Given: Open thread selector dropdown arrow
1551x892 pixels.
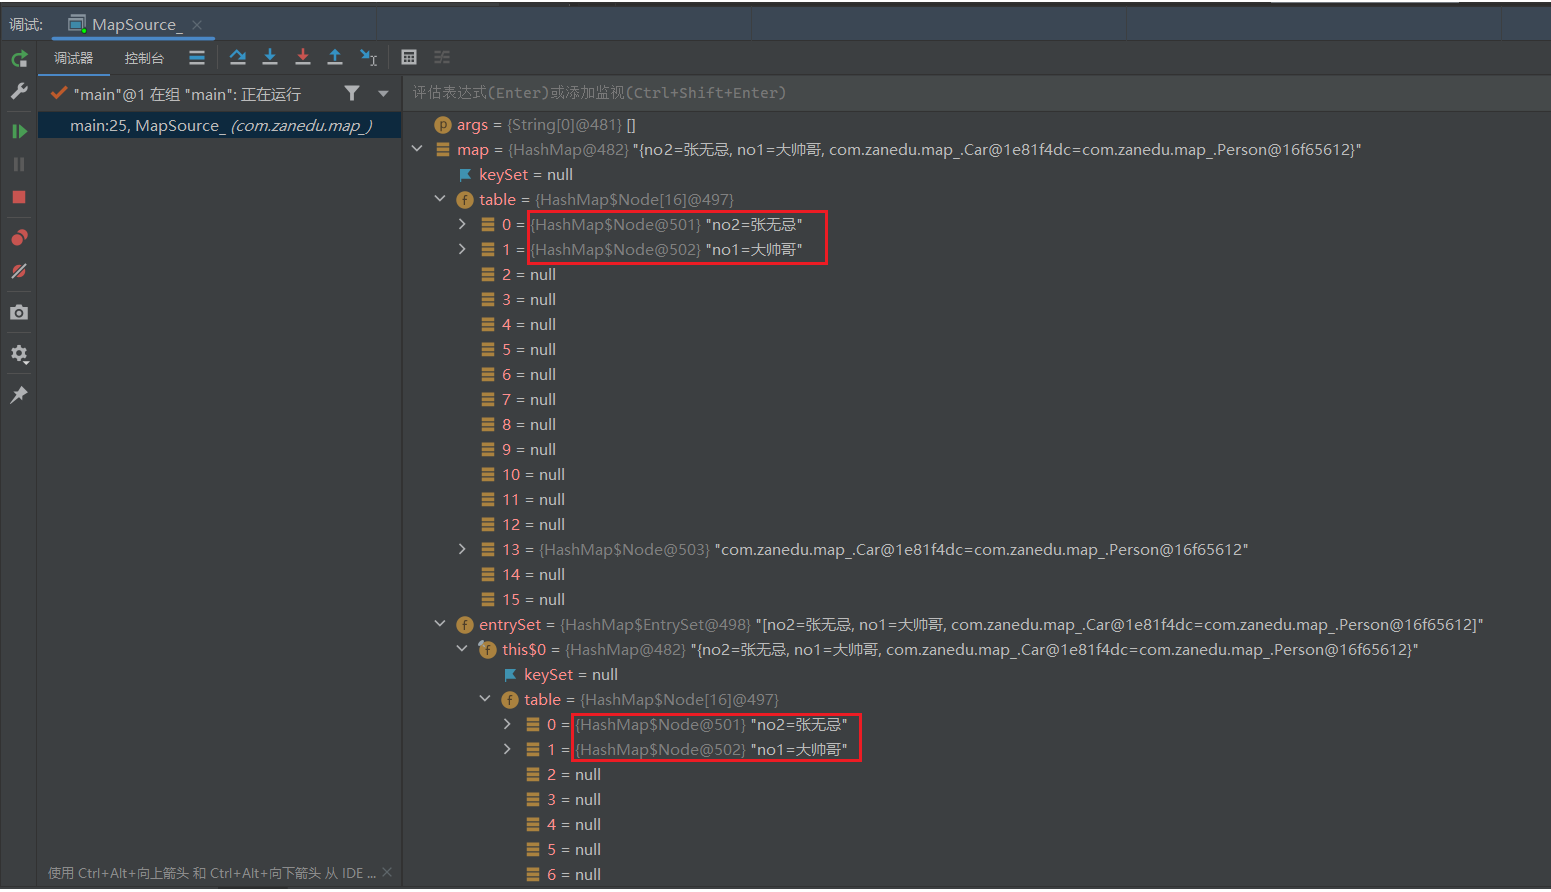Looking at the screenshot, I should [x=383, y=93].
